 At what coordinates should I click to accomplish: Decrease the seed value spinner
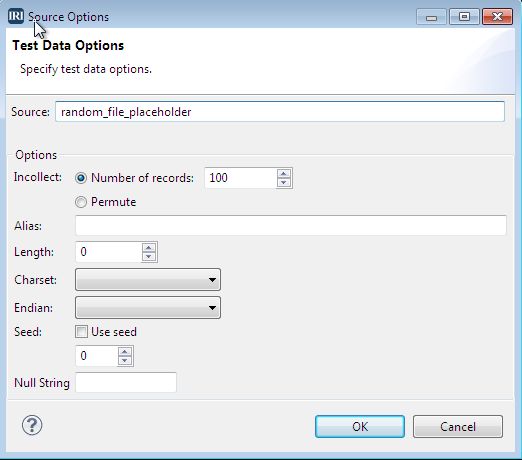pos(124,360)
